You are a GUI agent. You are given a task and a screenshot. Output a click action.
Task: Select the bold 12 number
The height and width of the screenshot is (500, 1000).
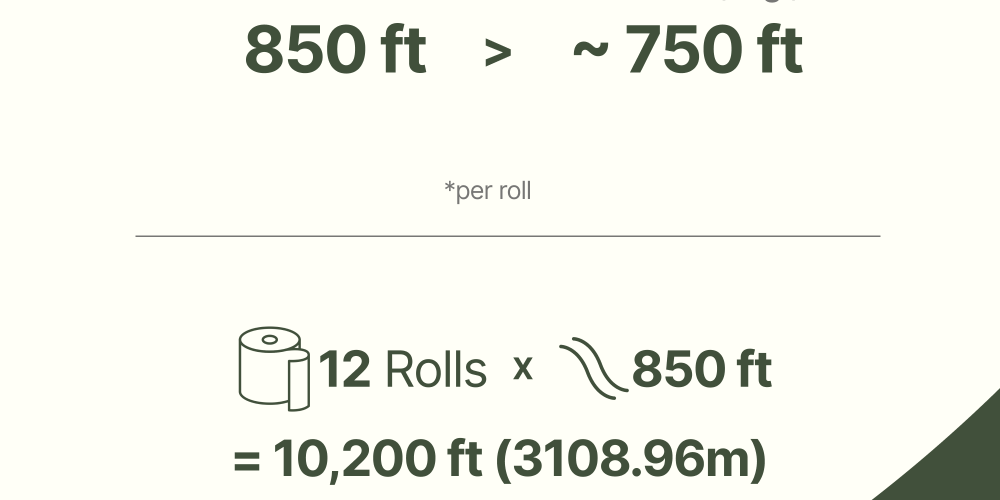pyautogui.click(x=344, y=369)
